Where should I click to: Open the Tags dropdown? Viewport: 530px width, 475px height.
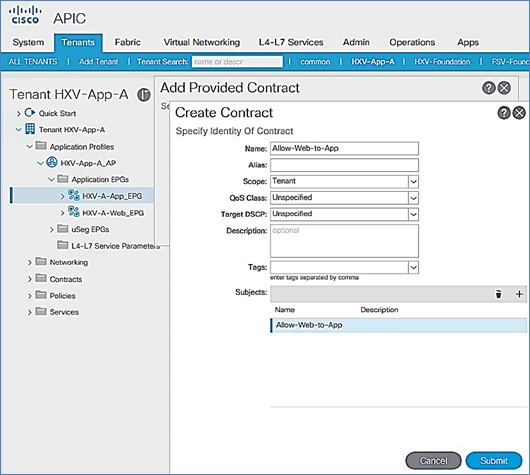click(x=413, y=267)
